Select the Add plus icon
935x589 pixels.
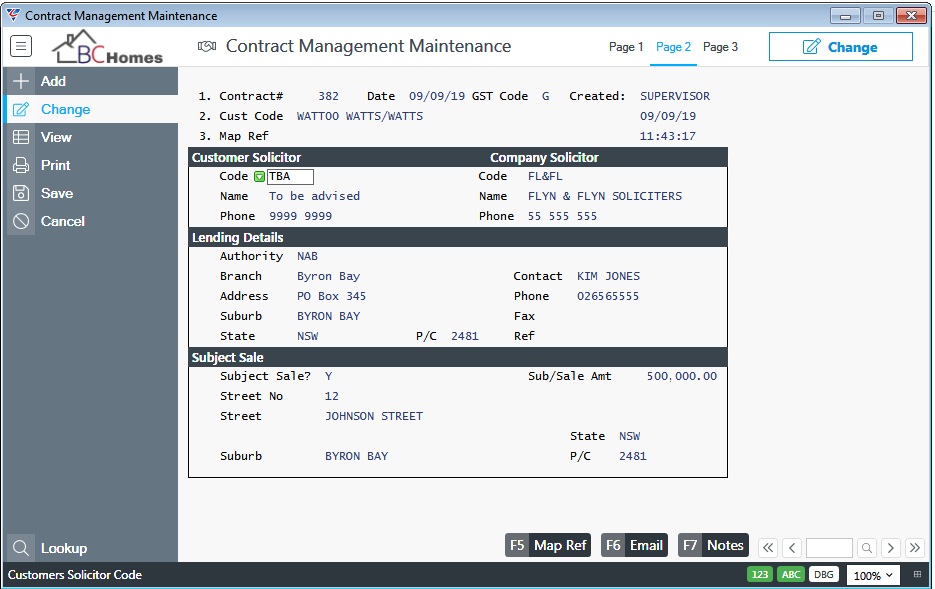(21, 81)
